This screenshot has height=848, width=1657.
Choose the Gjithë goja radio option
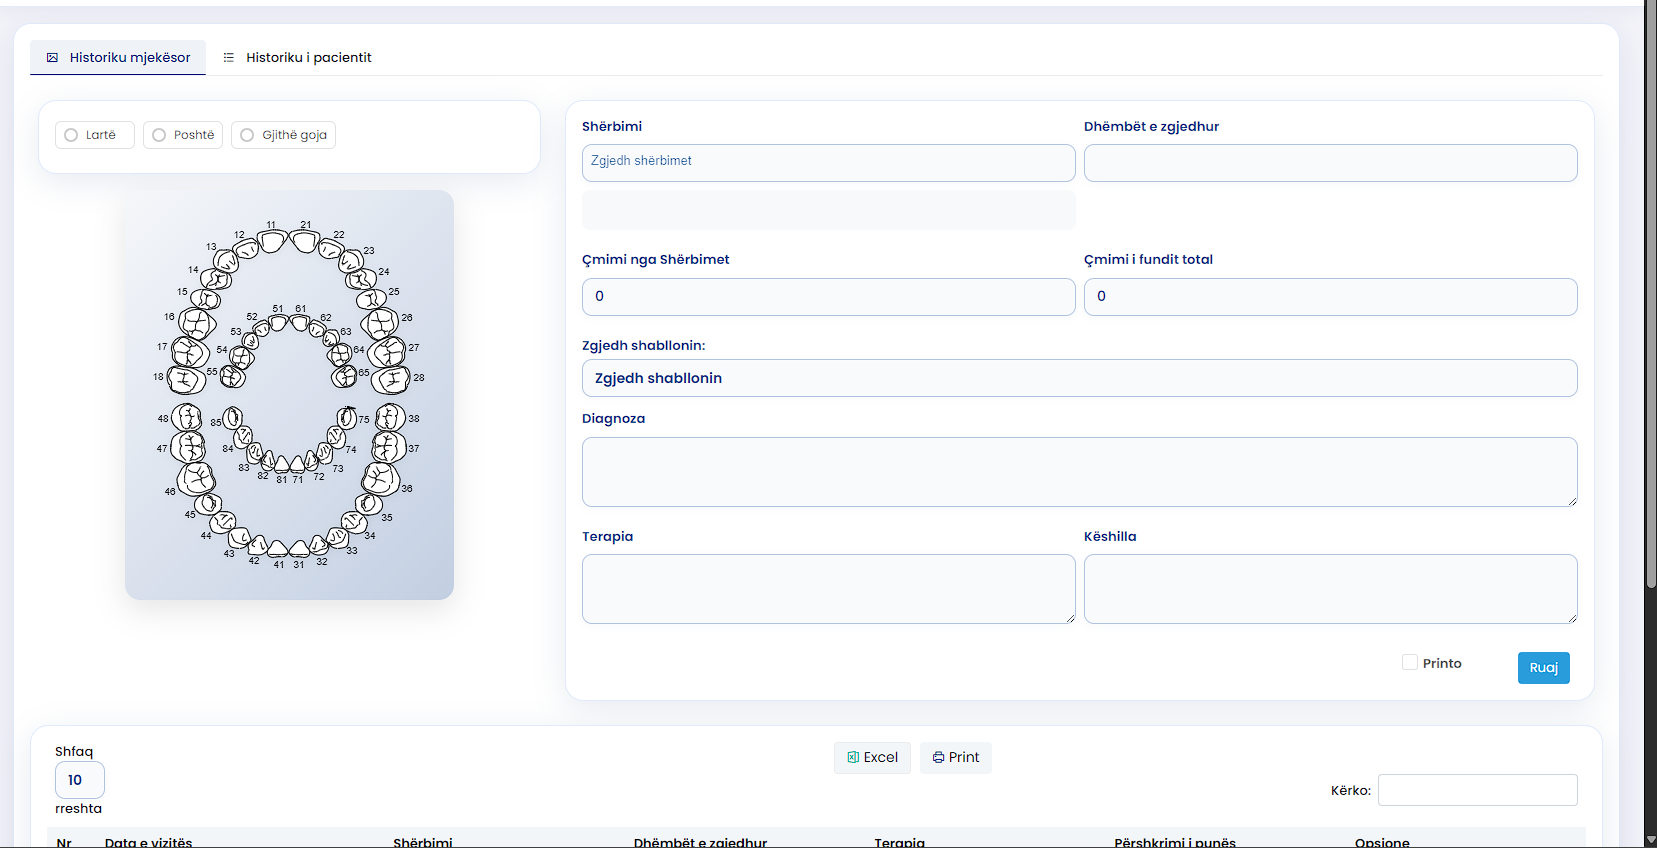coord(248,135)
